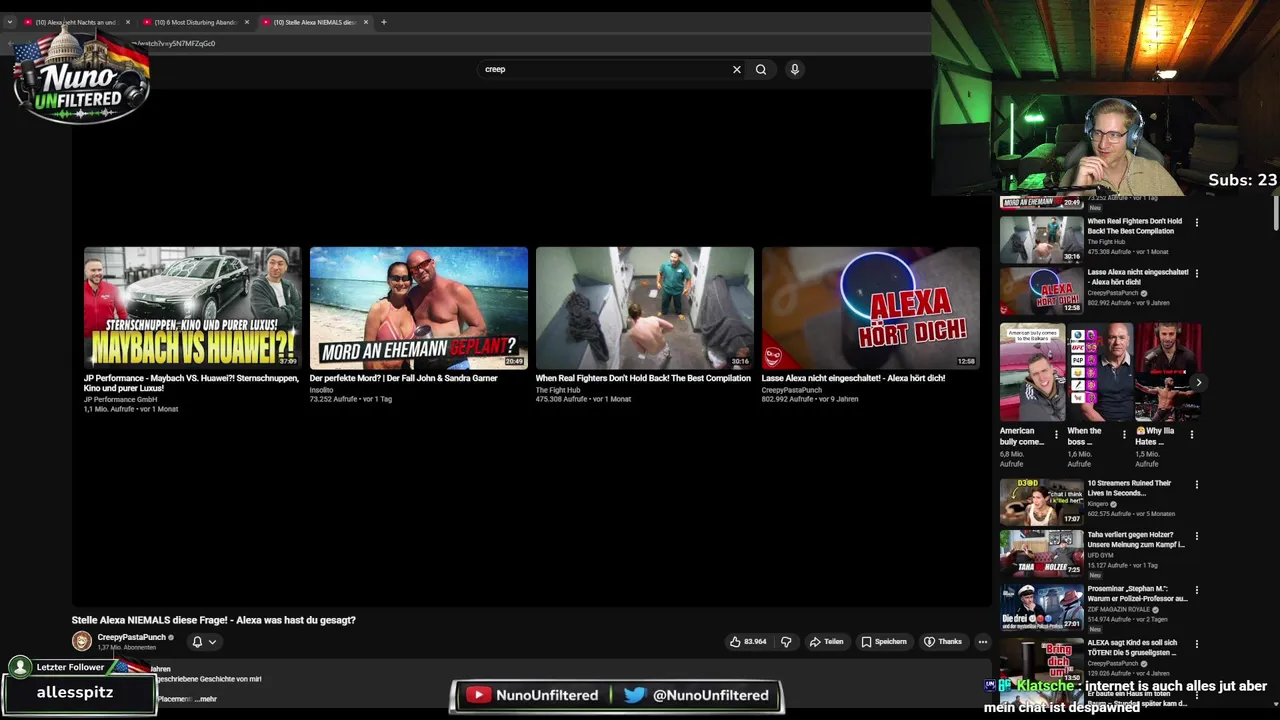Open options for 'Why Ilia Hates' short
1280x720 pixels.
[1192, 435]
